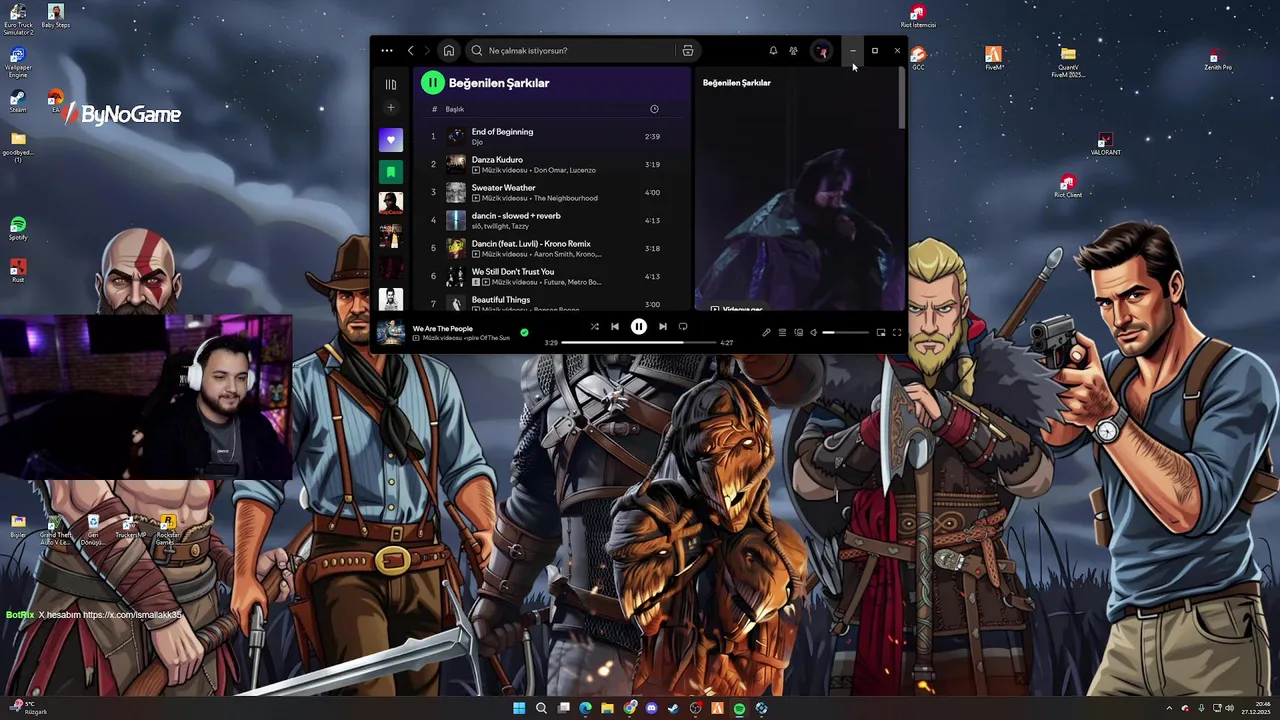Open Windows Start menu
The height and width of the screenshot is (720, 1280).
[x=519, y=708]
